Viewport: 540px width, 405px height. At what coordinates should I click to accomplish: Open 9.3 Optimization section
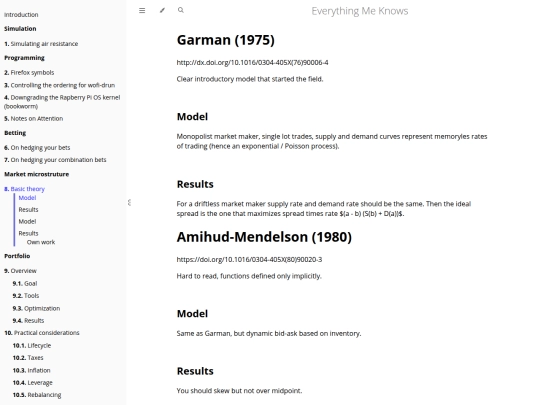click(x=36, y=309)
